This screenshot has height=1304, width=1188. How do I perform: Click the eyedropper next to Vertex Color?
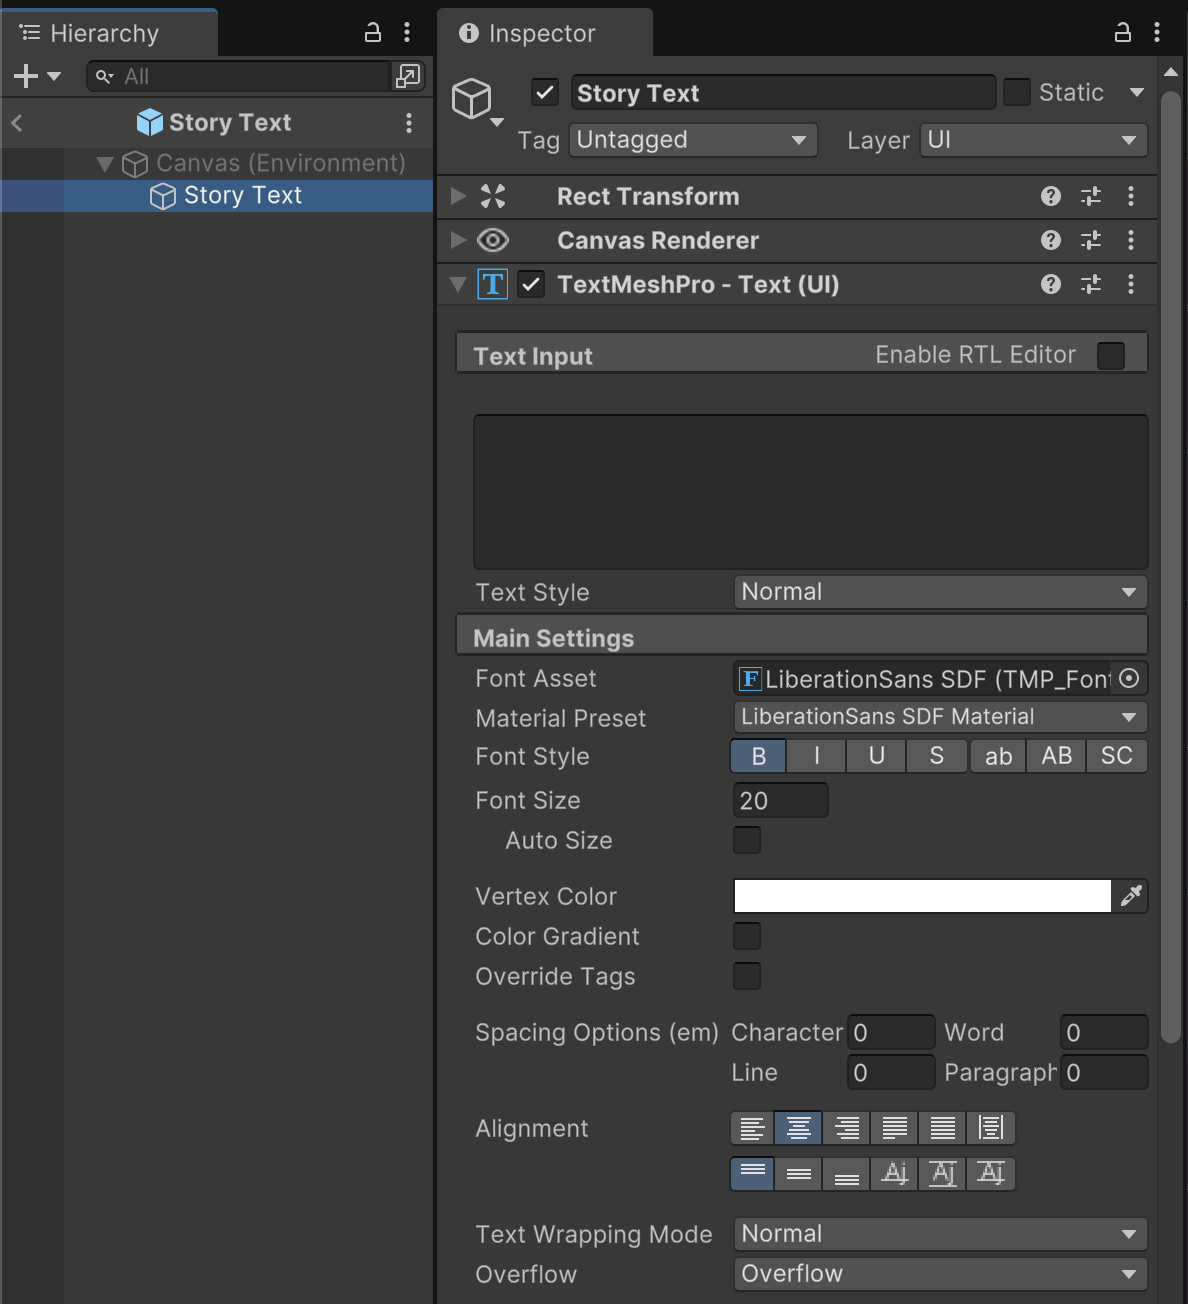click(x=1131, y=896)
